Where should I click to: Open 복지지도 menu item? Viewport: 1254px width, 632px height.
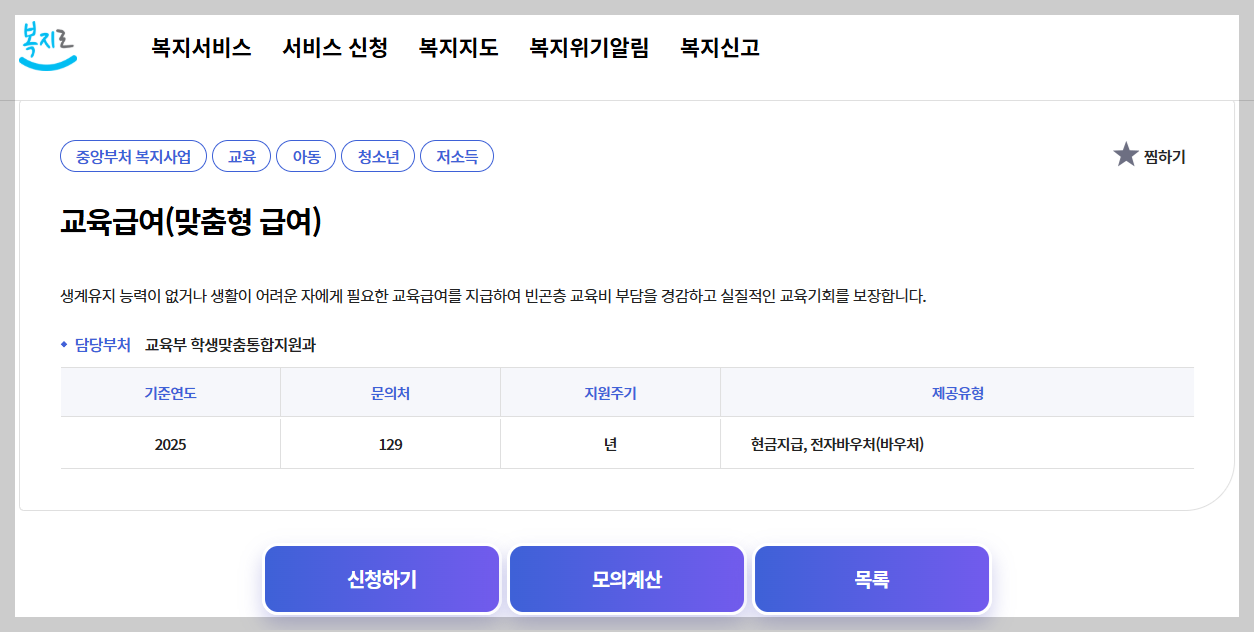pos(456,47)
